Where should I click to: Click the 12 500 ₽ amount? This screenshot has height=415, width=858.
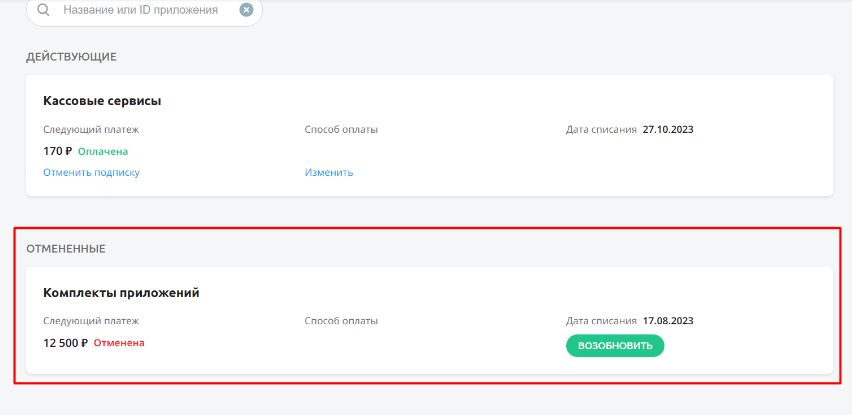66,343
